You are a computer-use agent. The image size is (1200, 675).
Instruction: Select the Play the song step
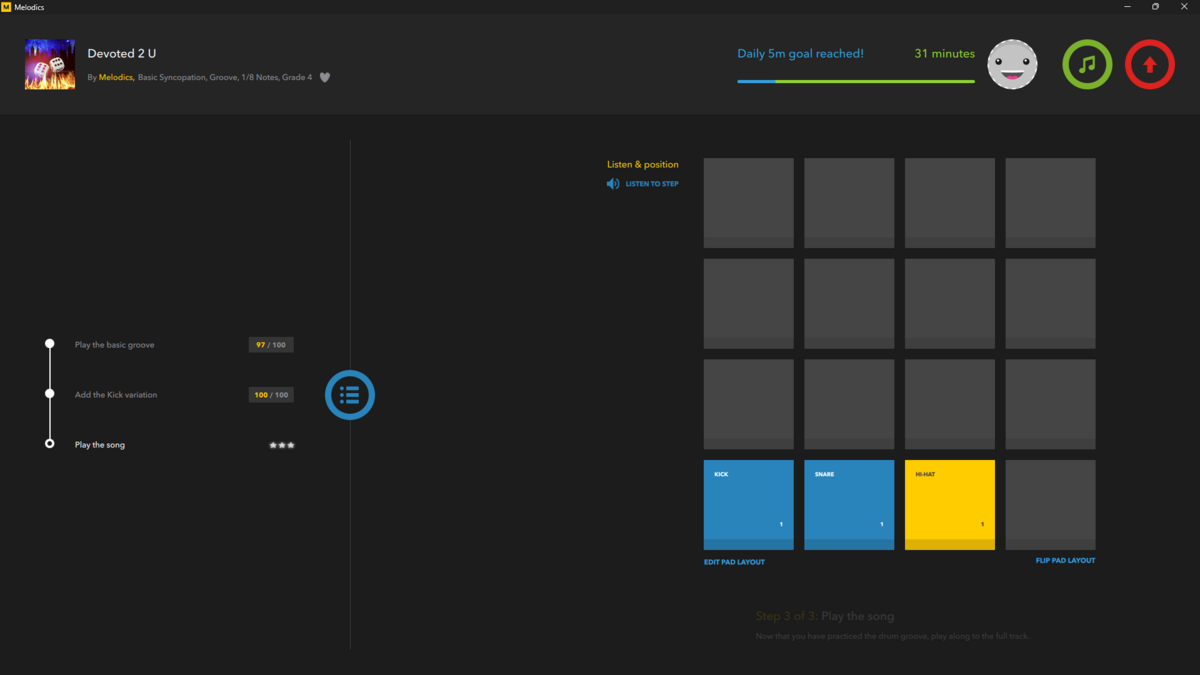pos(100,445)
